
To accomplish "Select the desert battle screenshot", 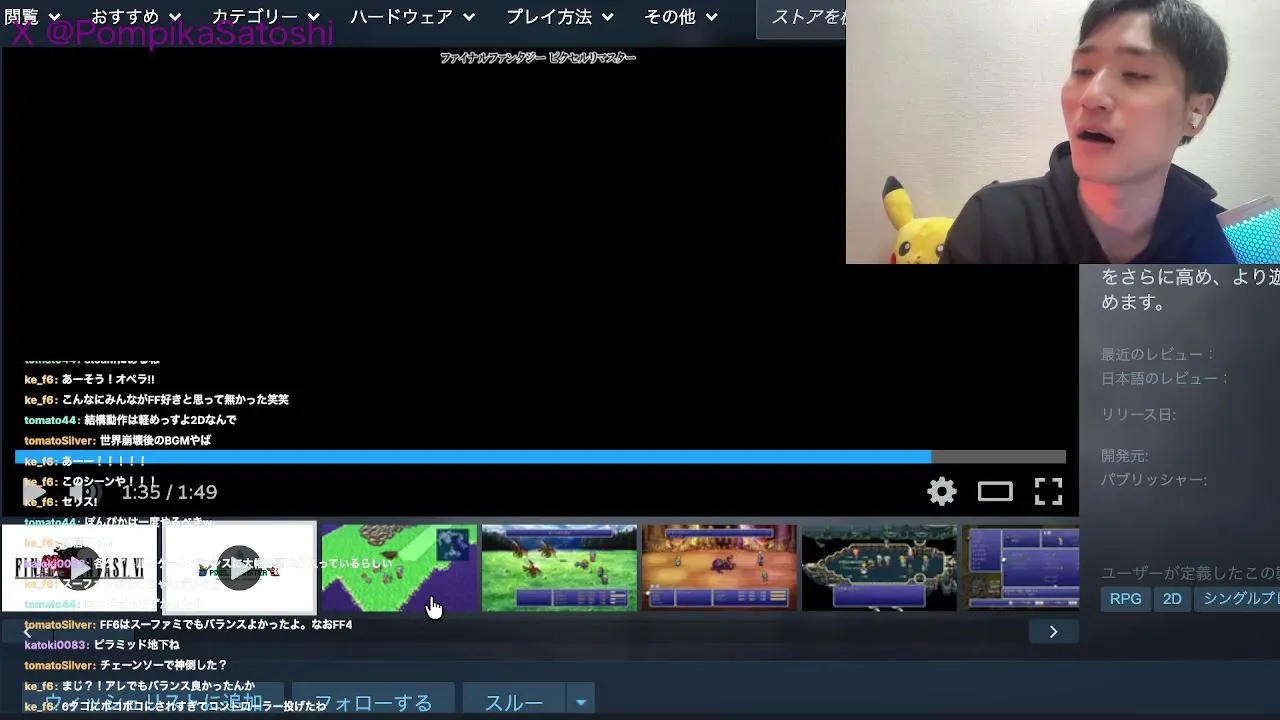I will pyautogui.click(x=719, y=568).
